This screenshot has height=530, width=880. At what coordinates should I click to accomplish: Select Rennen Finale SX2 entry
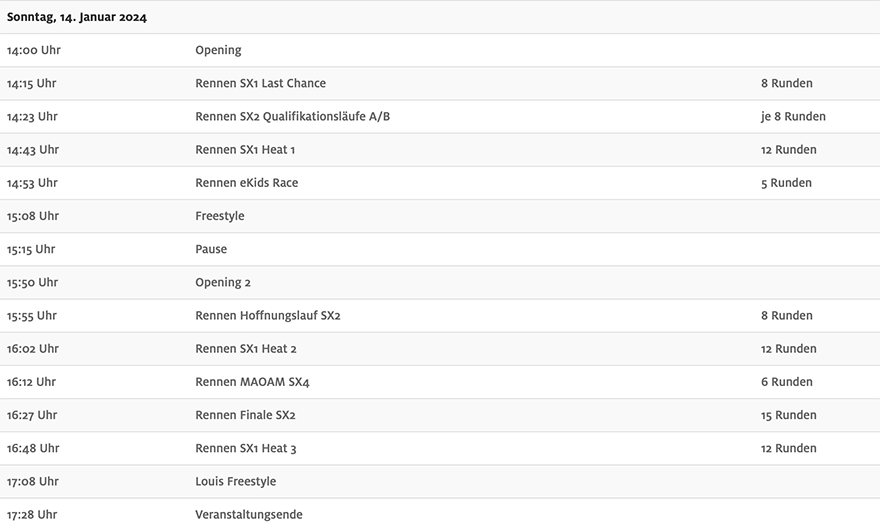point(245,415)
